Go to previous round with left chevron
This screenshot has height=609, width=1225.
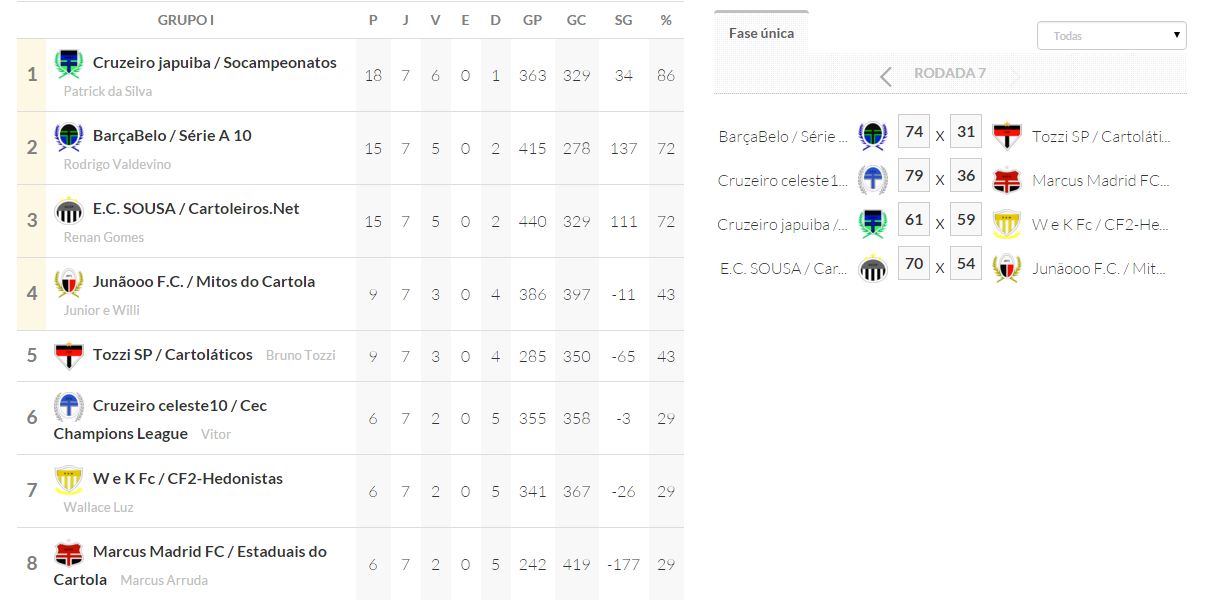coord(886,76)
